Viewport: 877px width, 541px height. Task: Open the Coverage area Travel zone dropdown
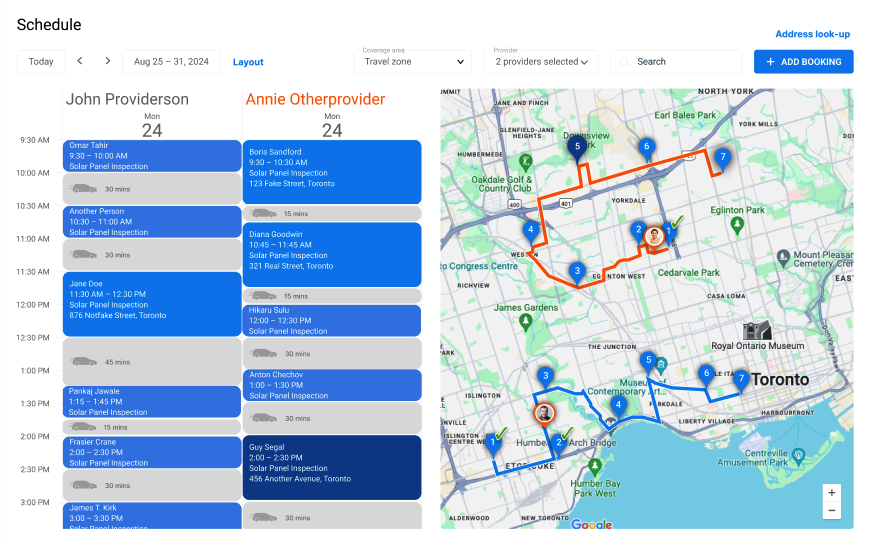tap(413, 62)
